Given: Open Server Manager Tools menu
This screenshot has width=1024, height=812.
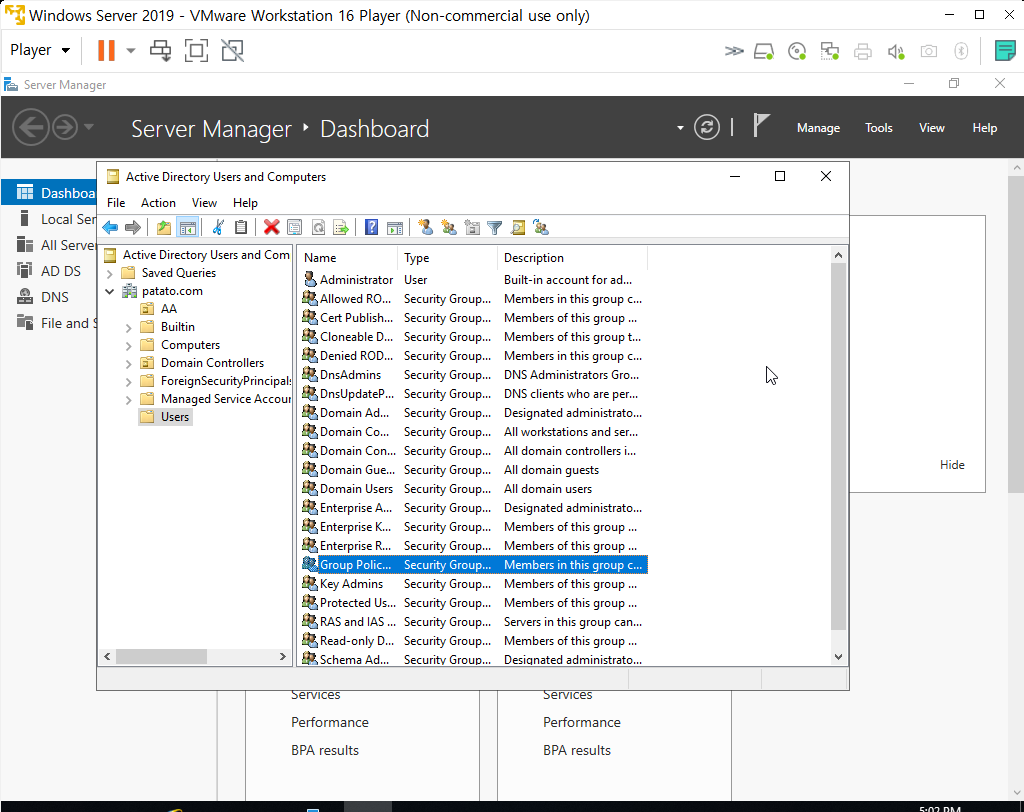Looking at the screenshot, I should tap(878, 127).
